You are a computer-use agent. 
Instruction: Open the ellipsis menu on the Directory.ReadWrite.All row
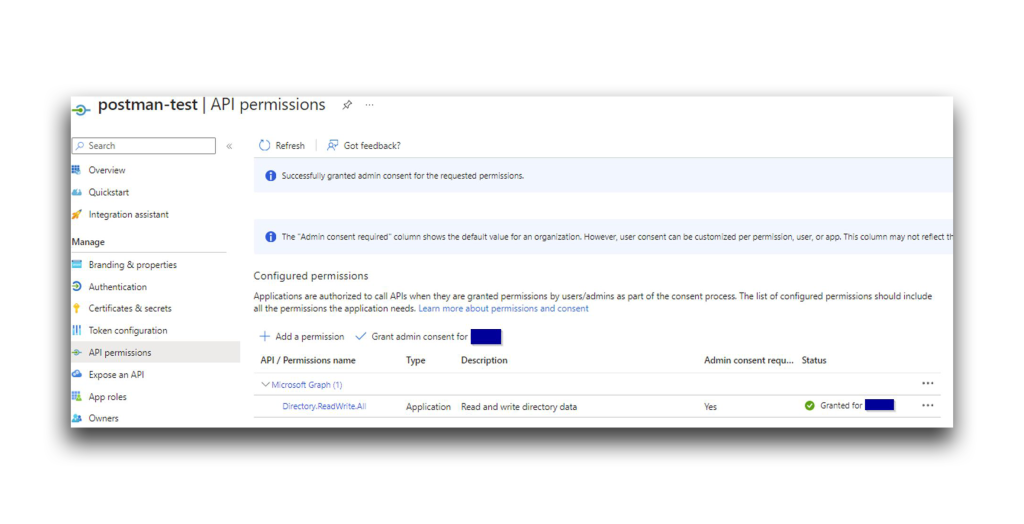[927, 406]
